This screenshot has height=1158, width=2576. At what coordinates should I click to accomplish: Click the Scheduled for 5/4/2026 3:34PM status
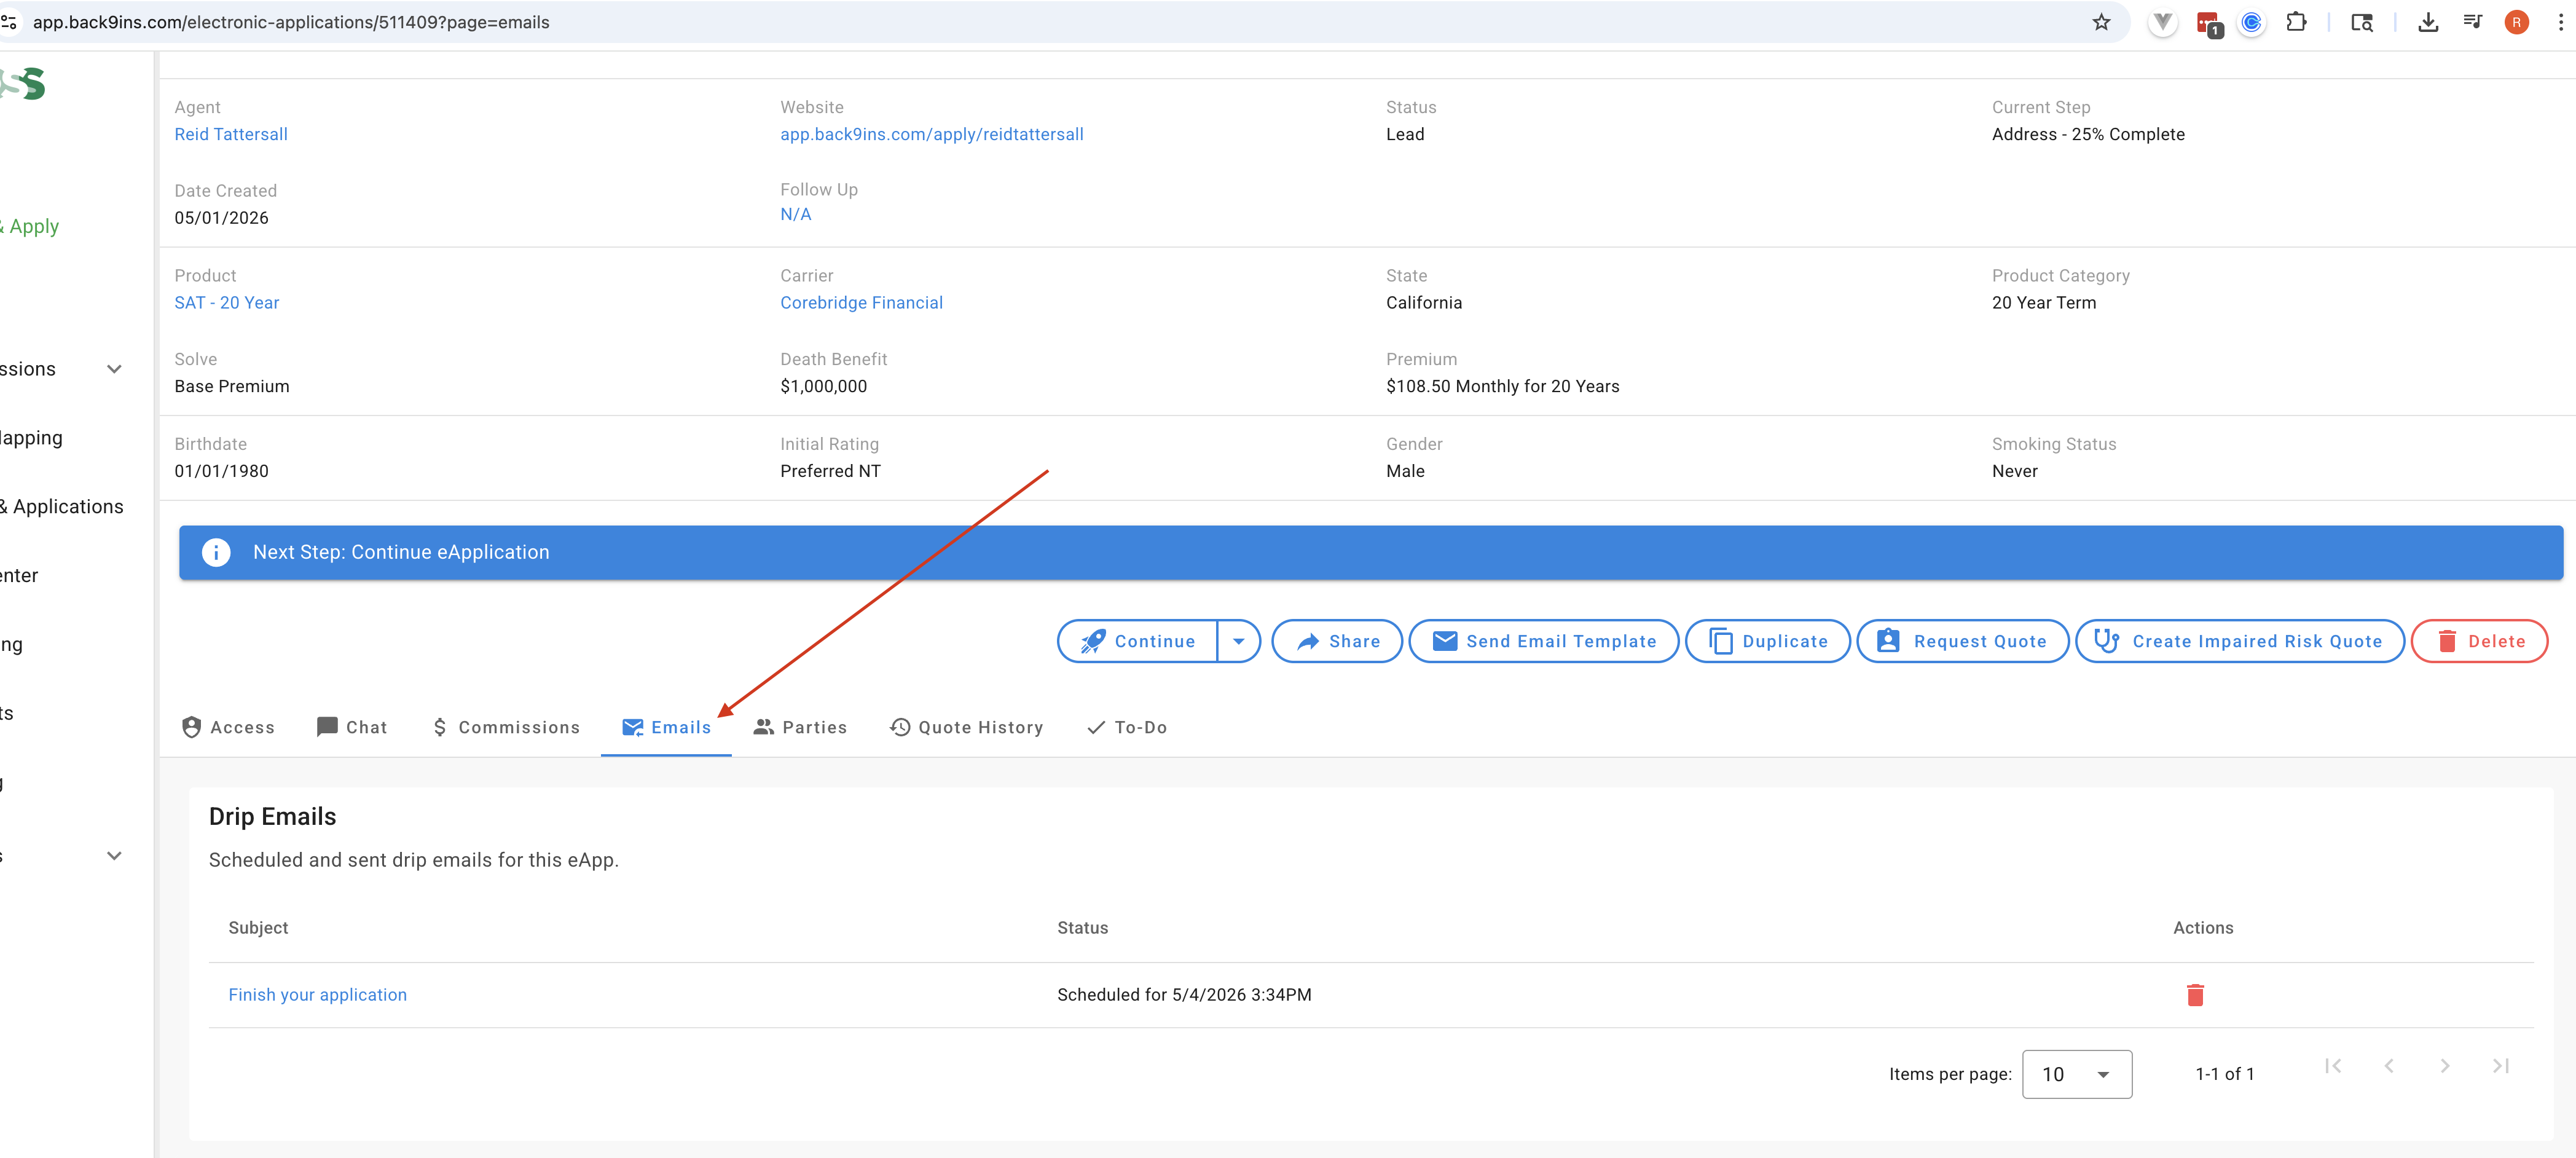[x=1184, y=994]
